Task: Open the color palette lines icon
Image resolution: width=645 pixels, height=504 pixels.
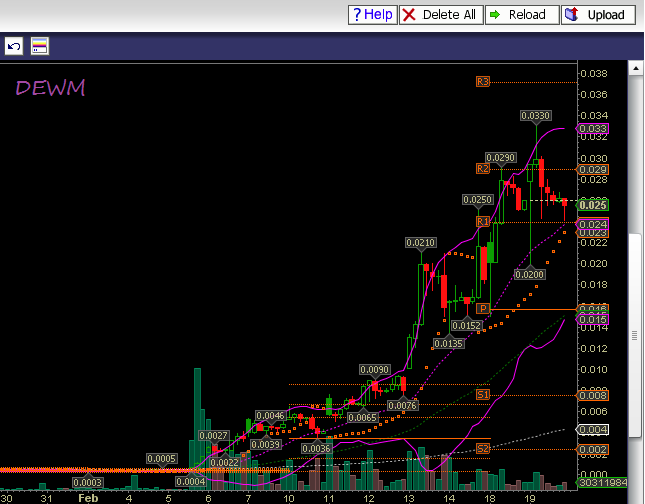Action: [x=40, y=46]
